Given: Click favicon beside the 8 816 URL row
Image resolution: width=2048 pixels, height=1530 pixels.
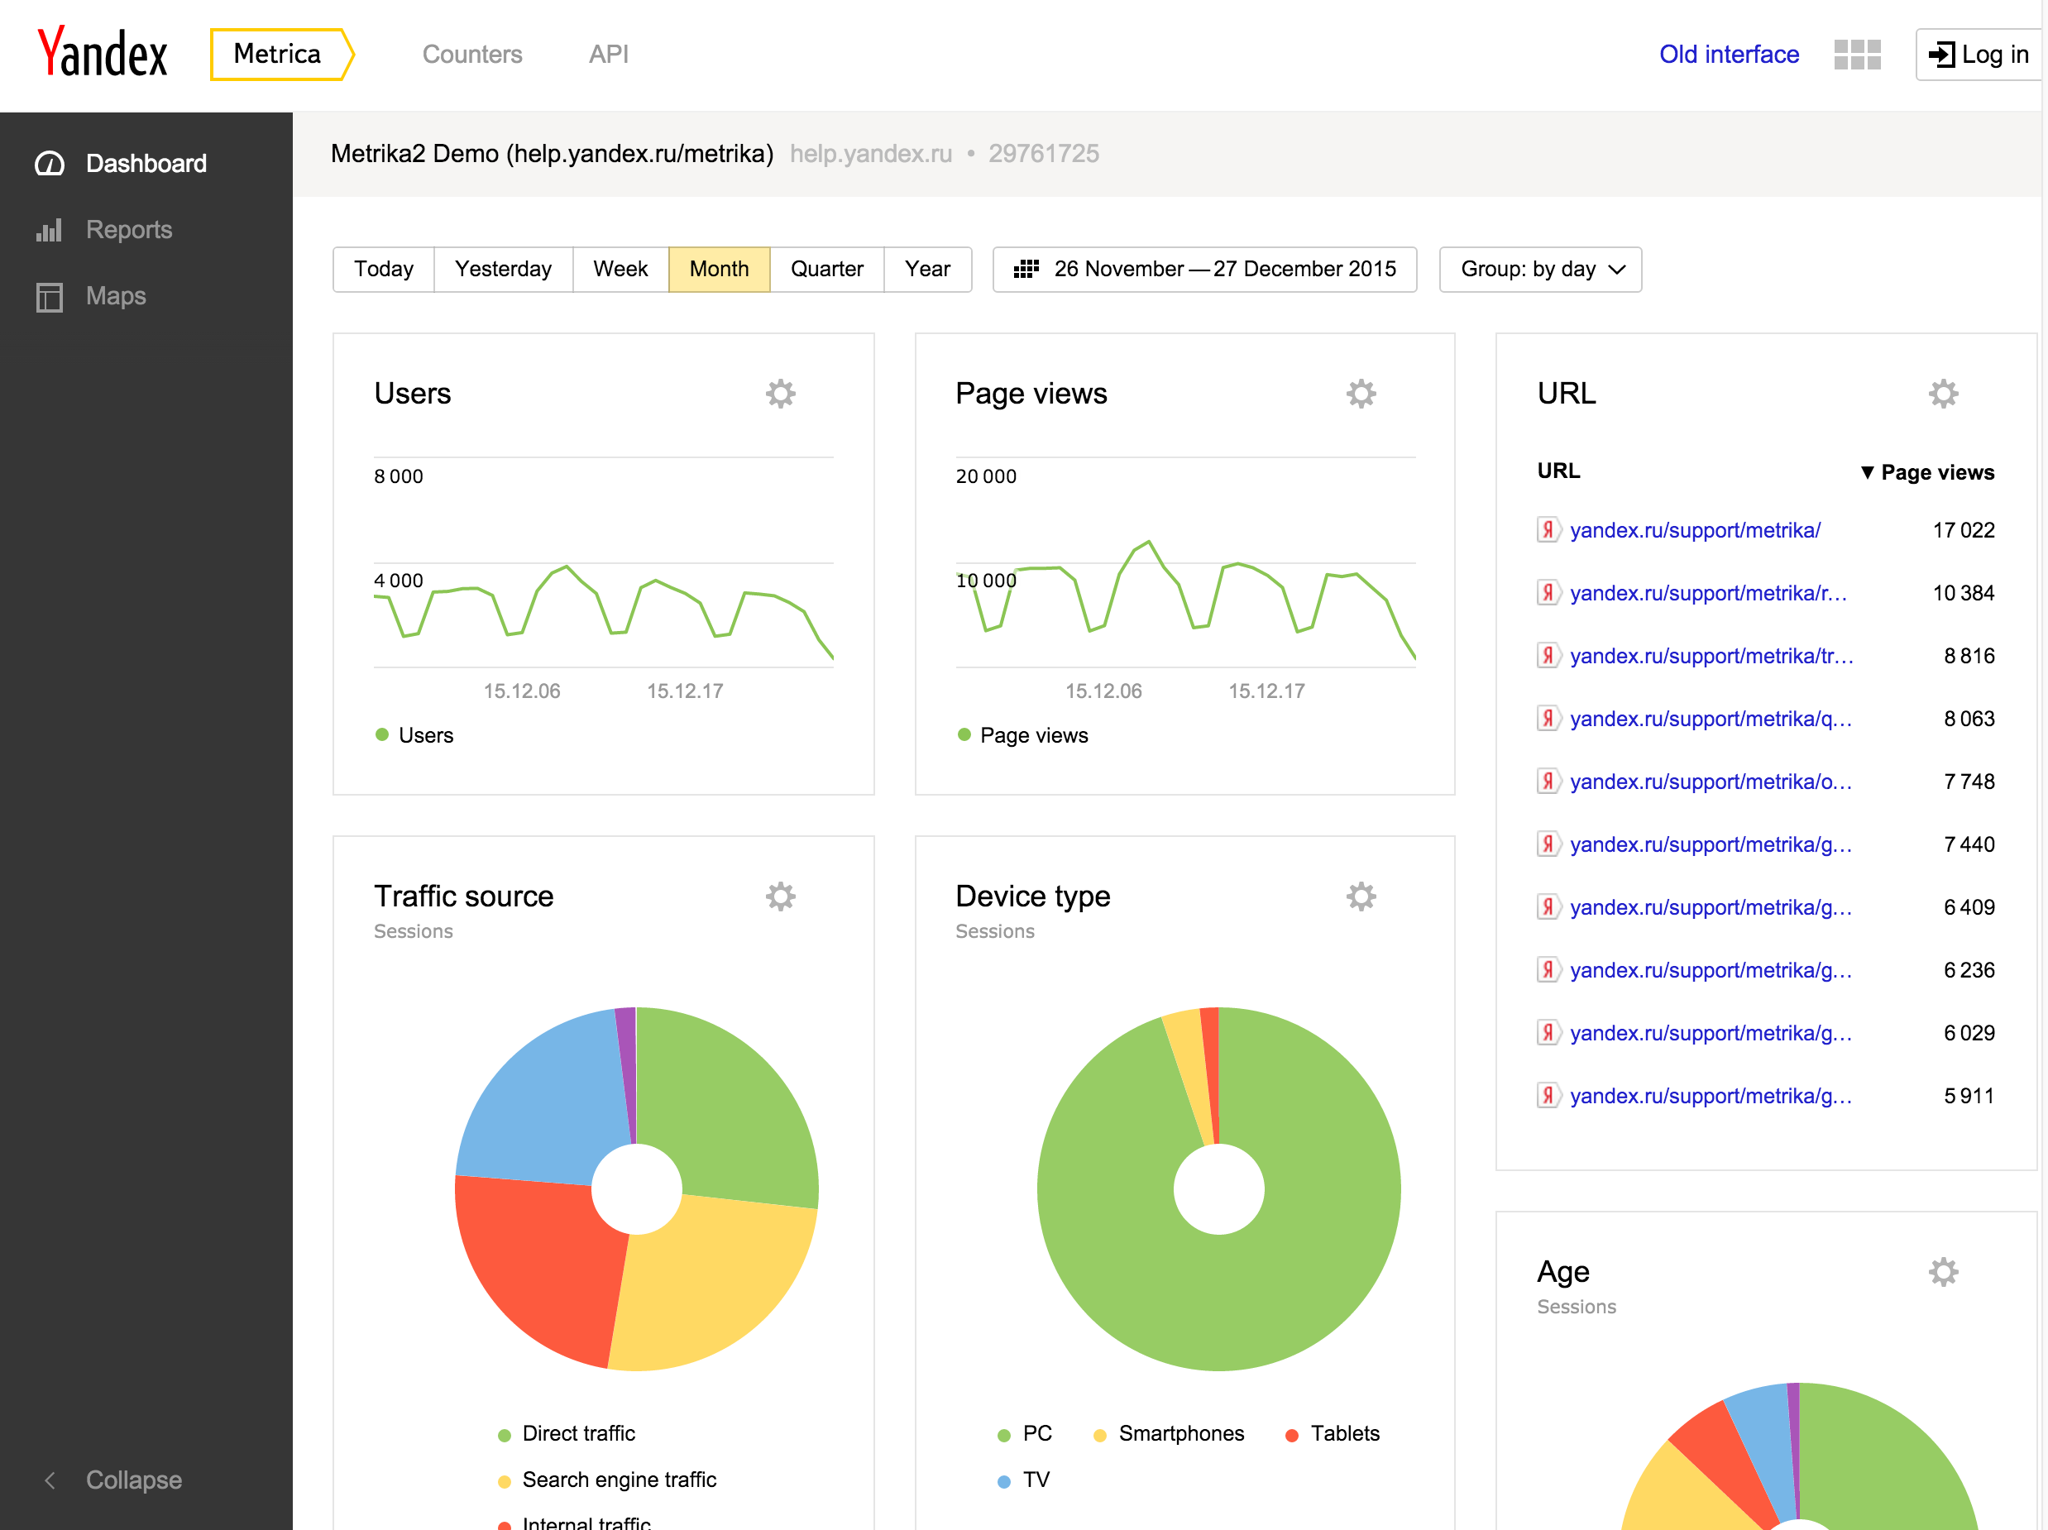Looking at the screenshot, I should (x=1548, y=656).
